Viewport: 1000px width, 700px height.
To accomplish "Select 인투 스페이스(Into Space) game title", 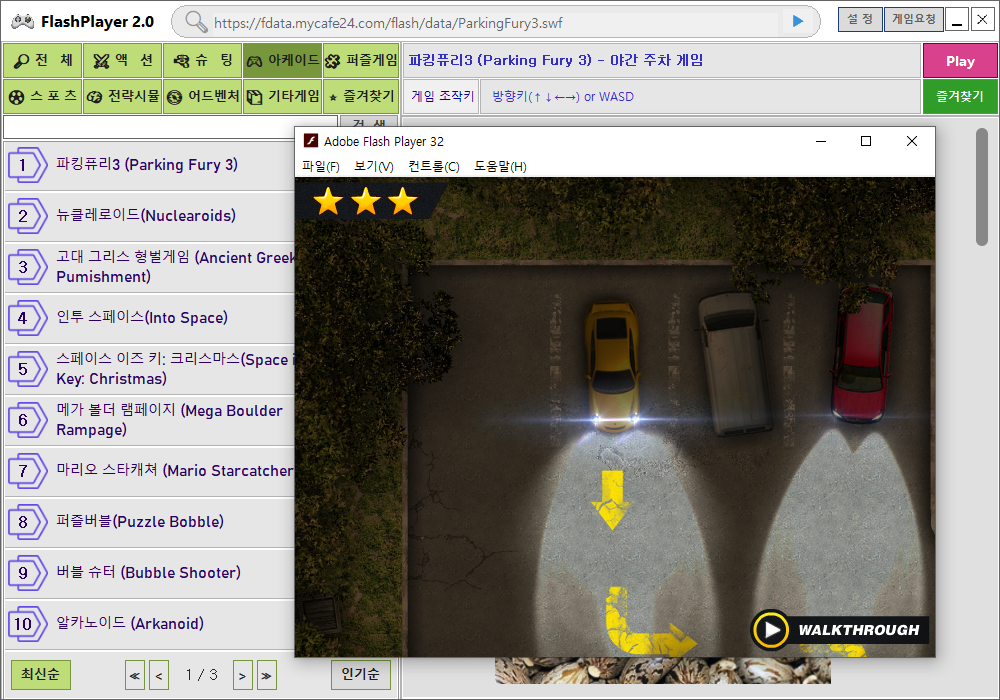I will coord(142,317).
